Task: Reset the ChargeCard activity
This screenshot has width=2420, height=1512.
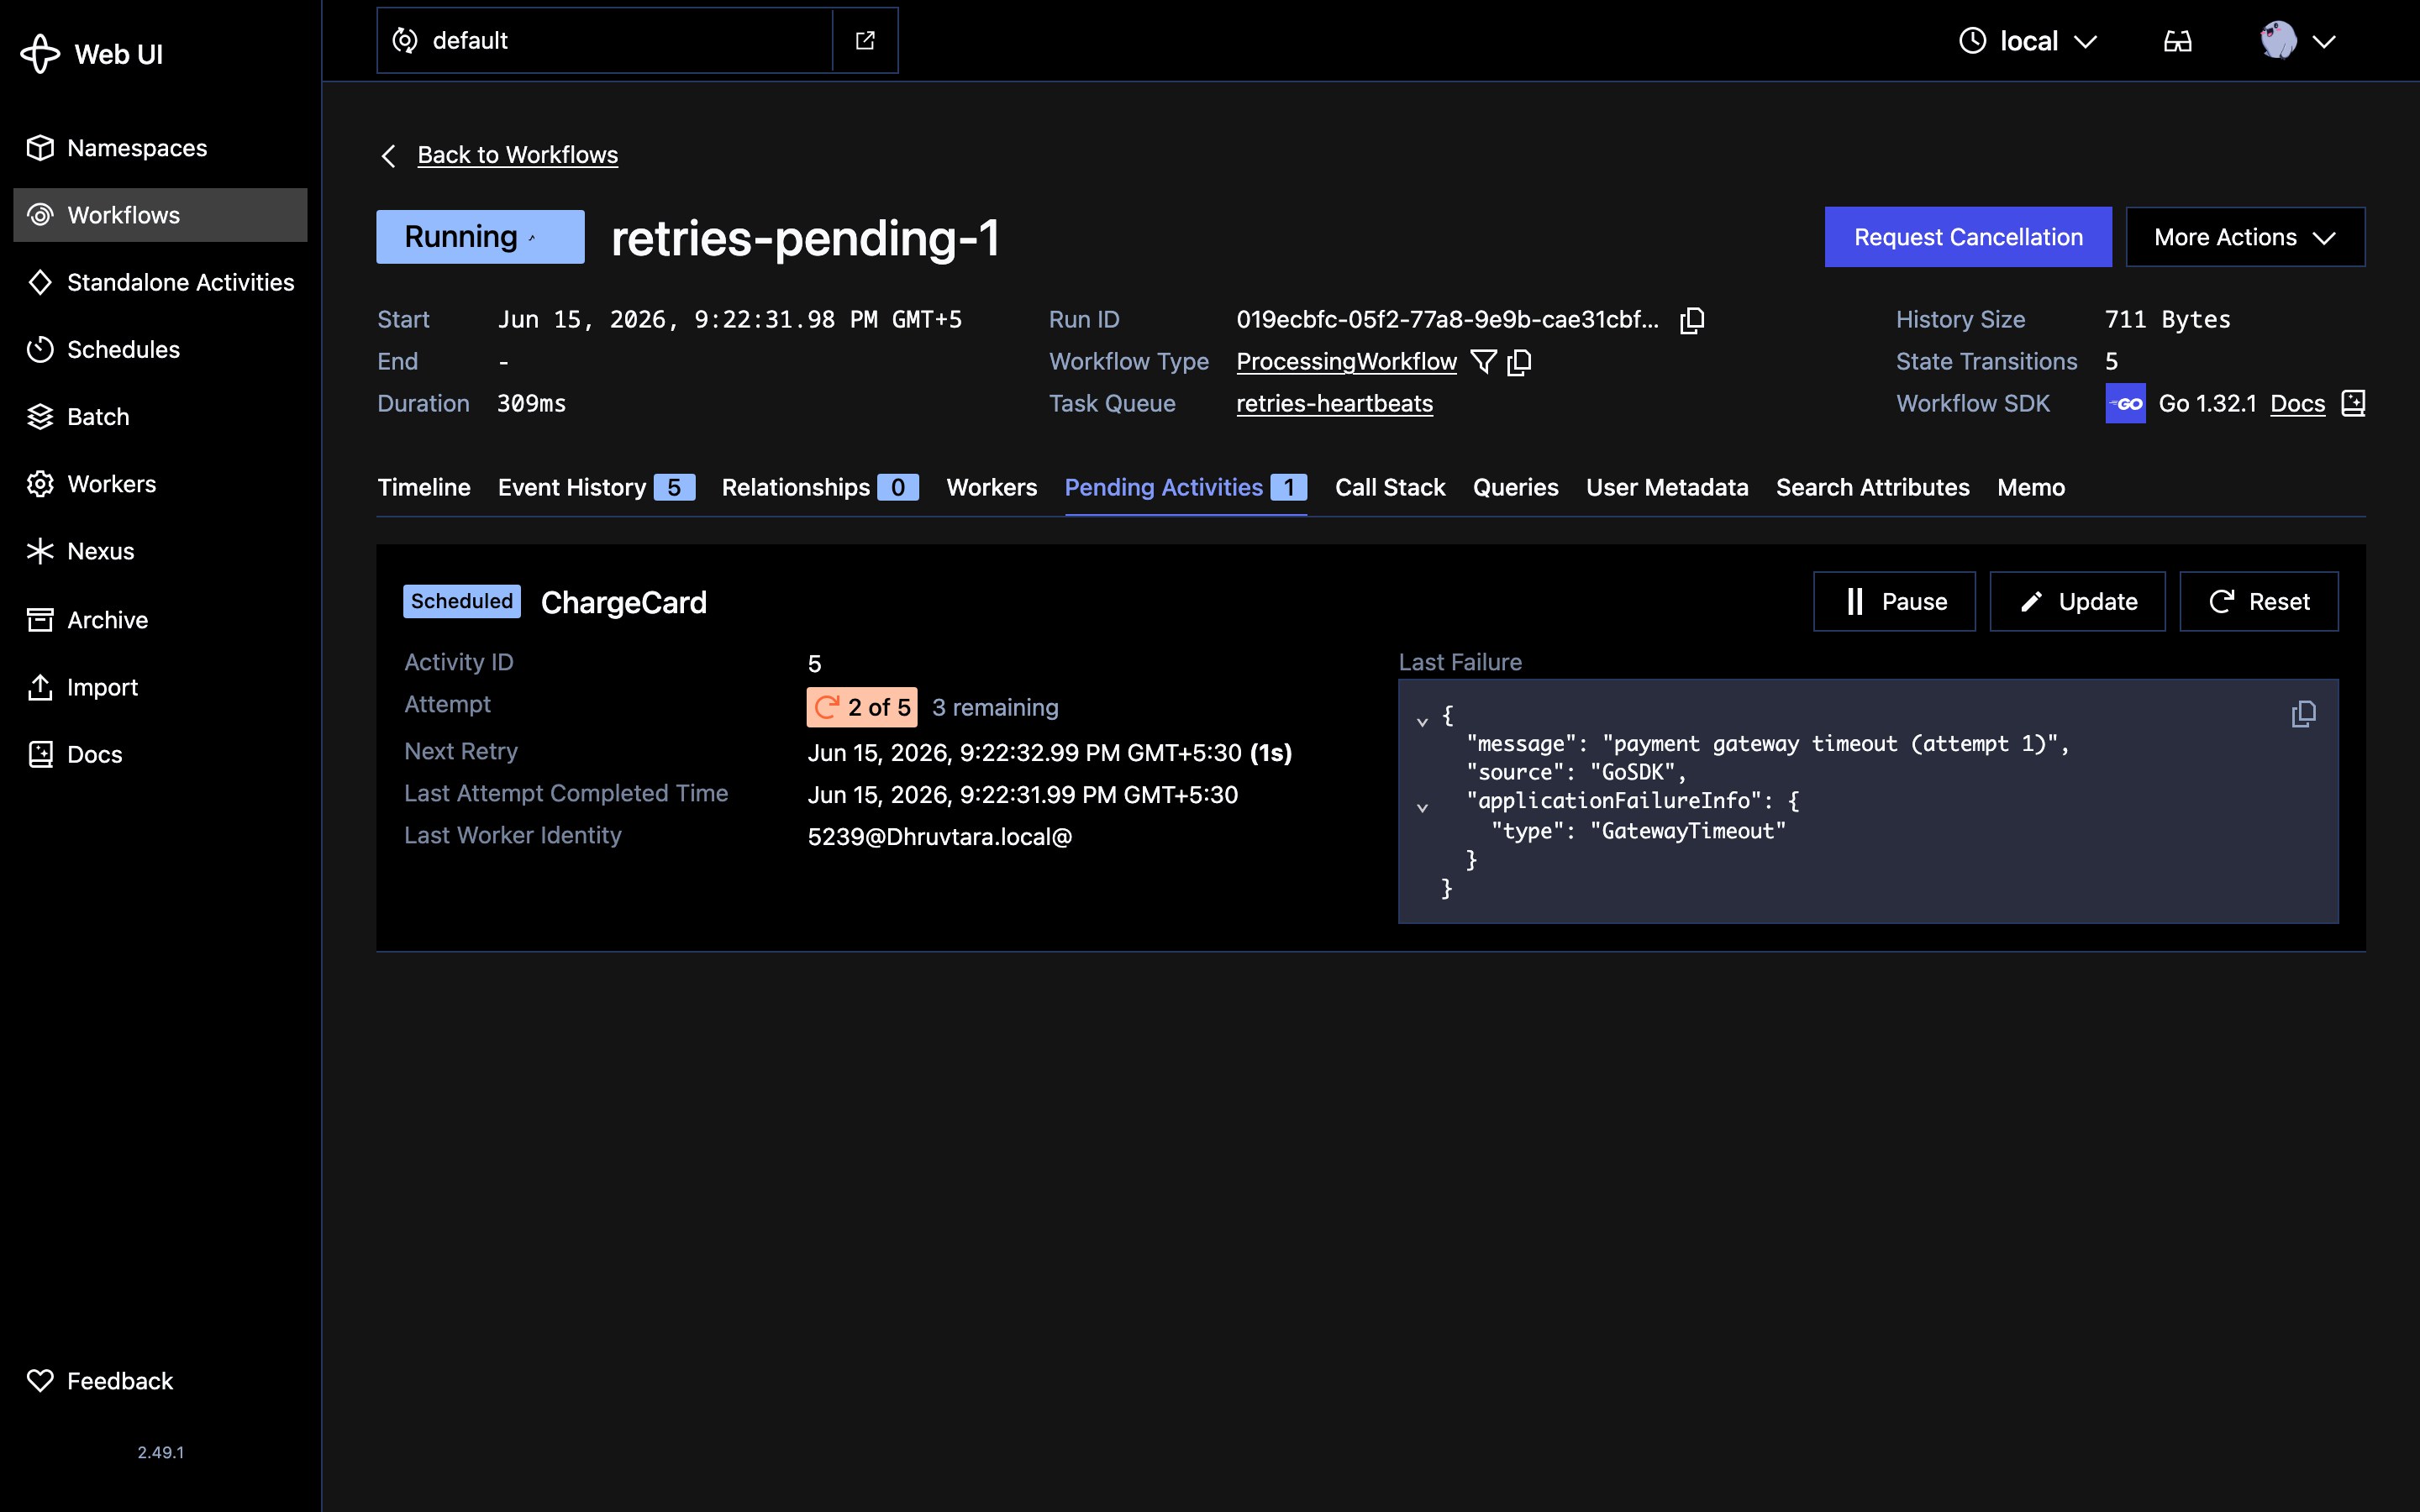Action: tap(2258, 601)
